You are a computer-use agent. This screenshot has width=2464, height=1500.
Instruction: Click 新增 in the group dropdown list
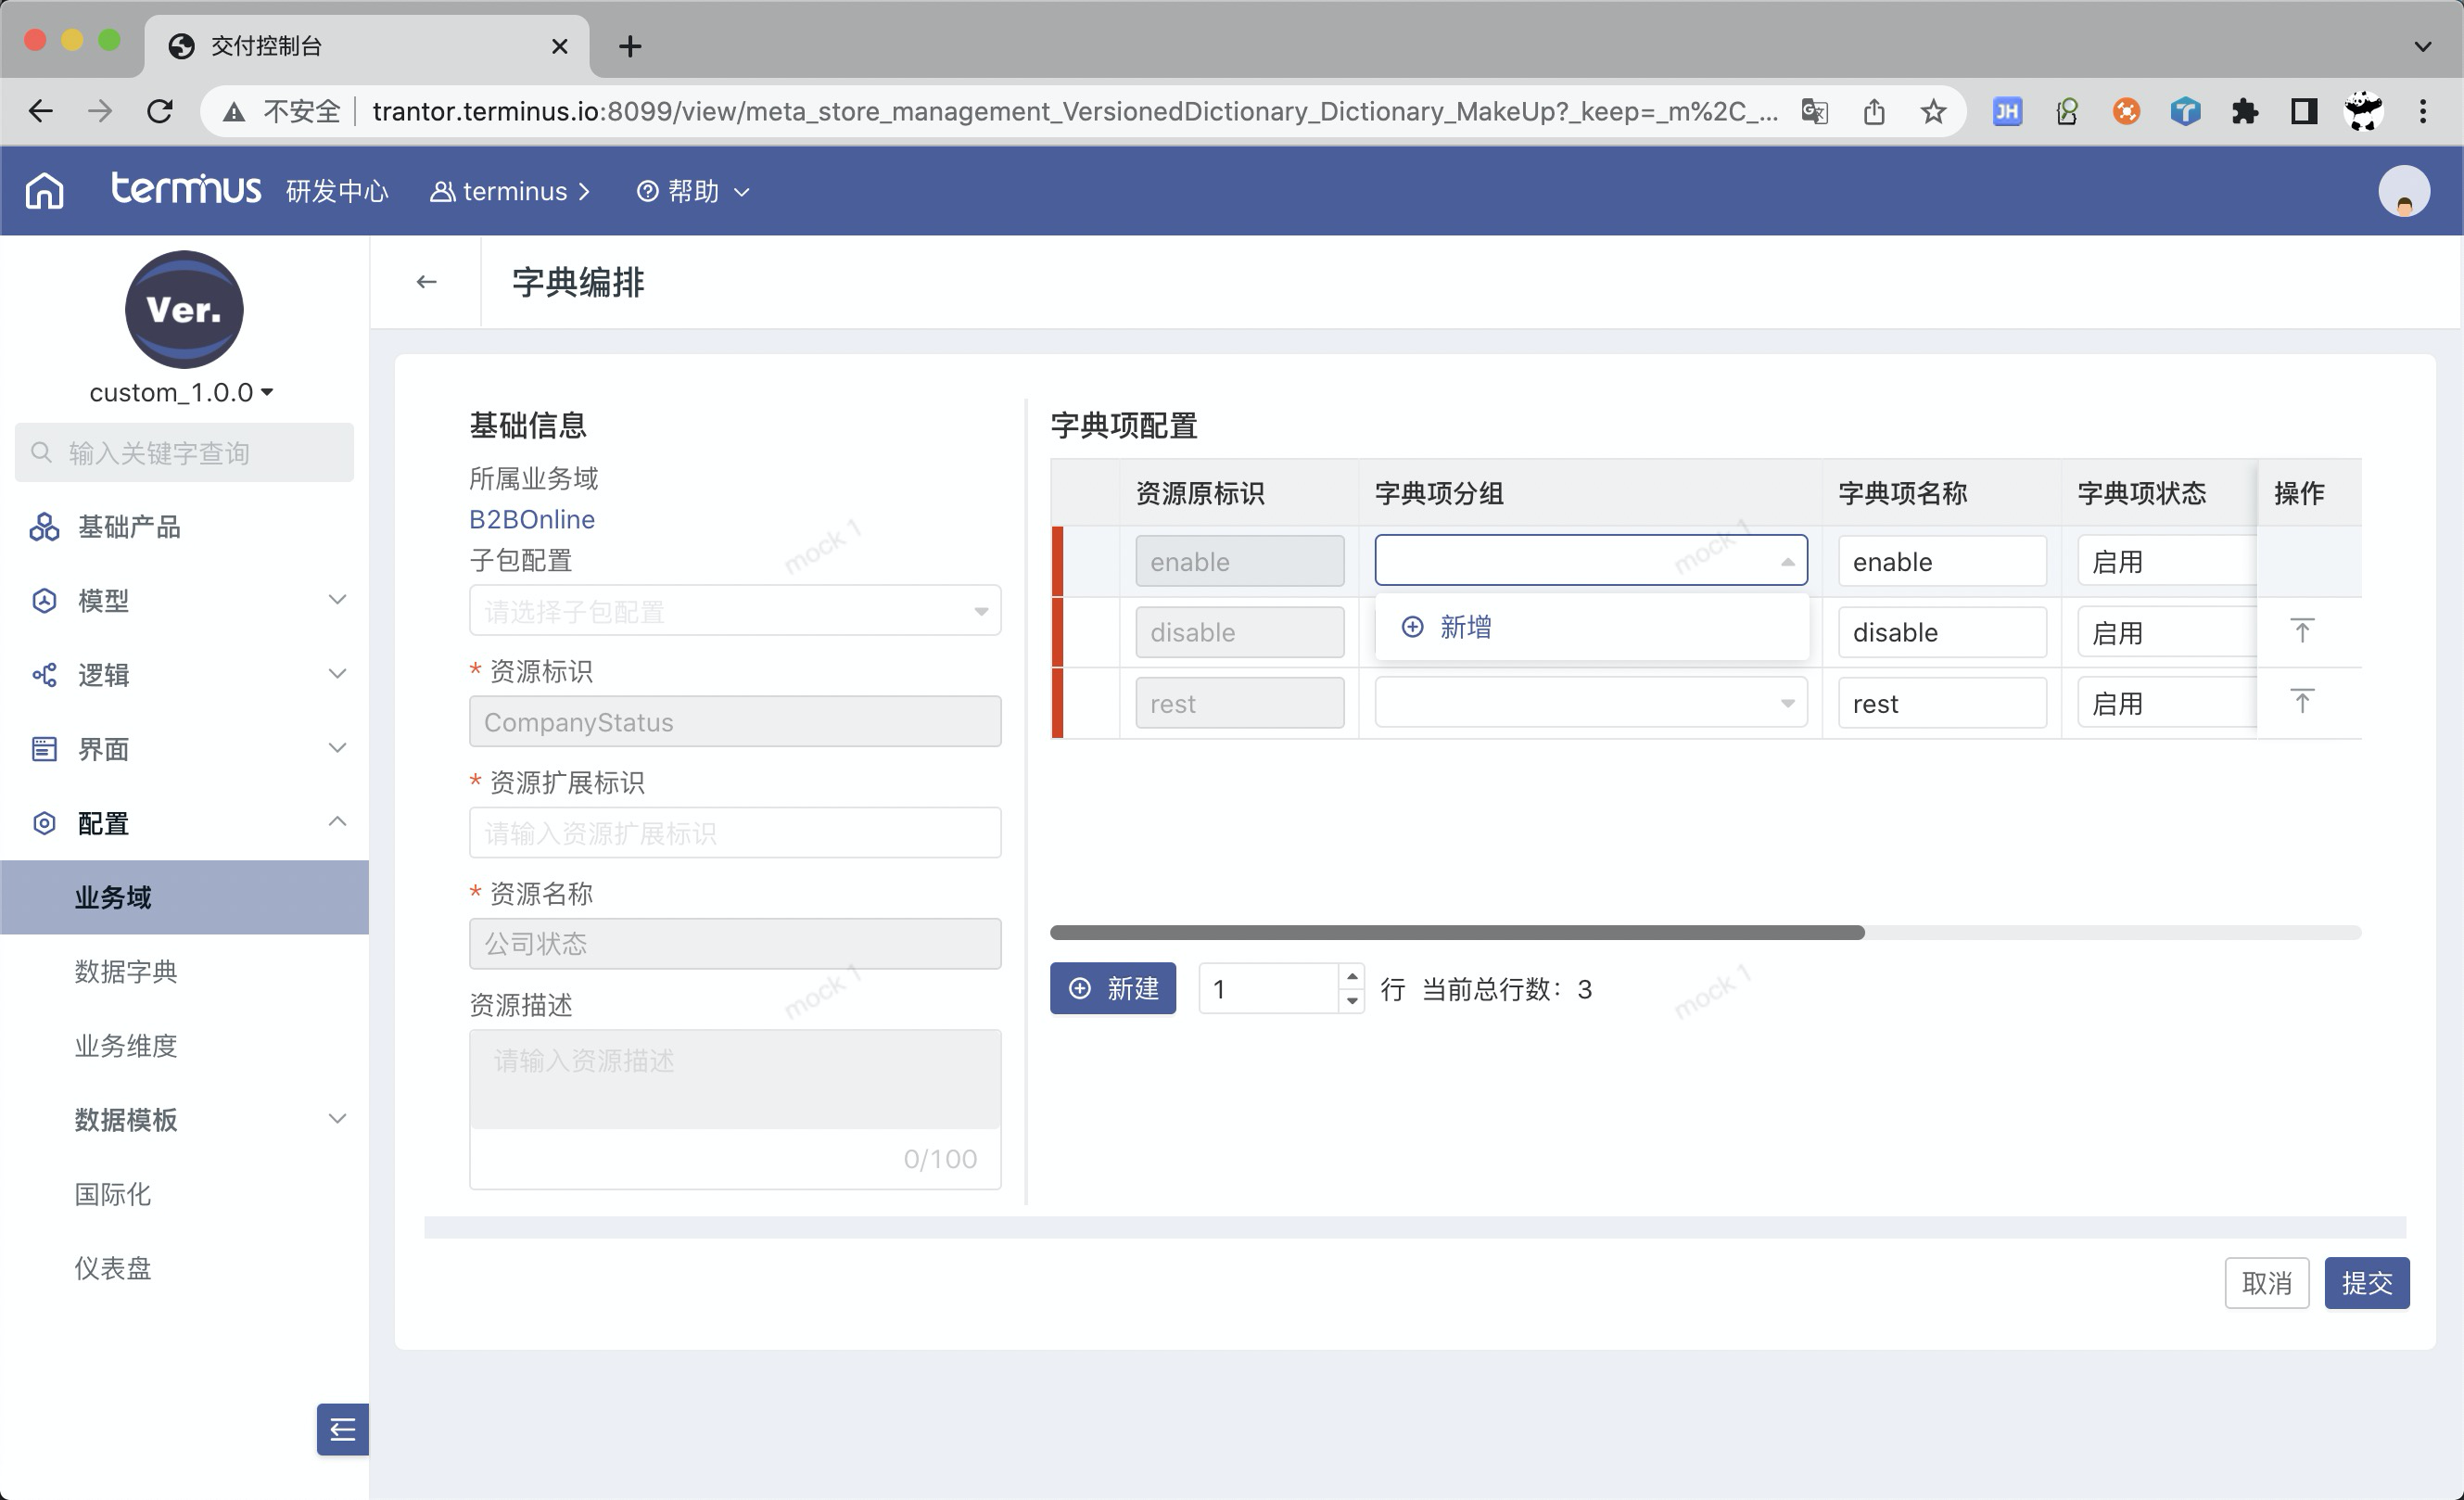(1592, 627)
